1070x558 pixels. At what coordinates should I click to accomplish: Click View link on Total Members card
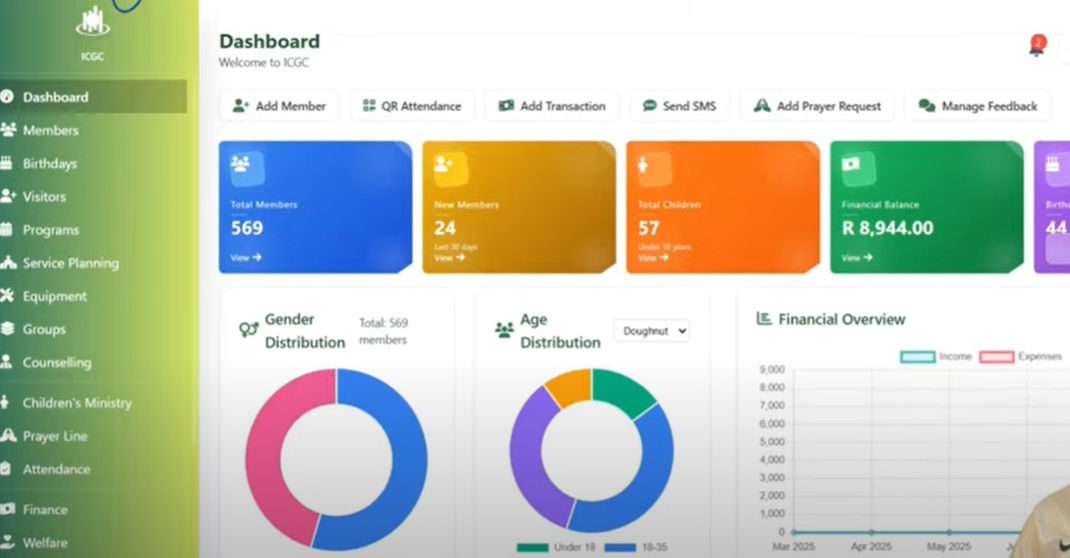245,257
